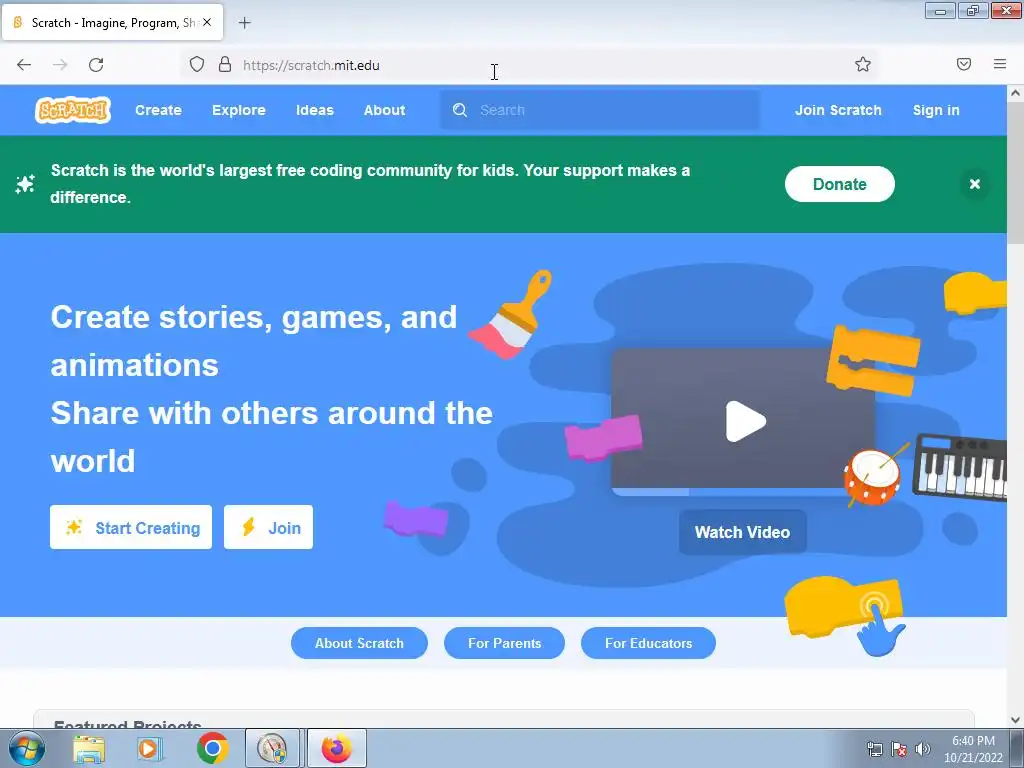Select the Scratch - Imagine, Program tab
1024x768 pixels.
click(x=112, y=22)
